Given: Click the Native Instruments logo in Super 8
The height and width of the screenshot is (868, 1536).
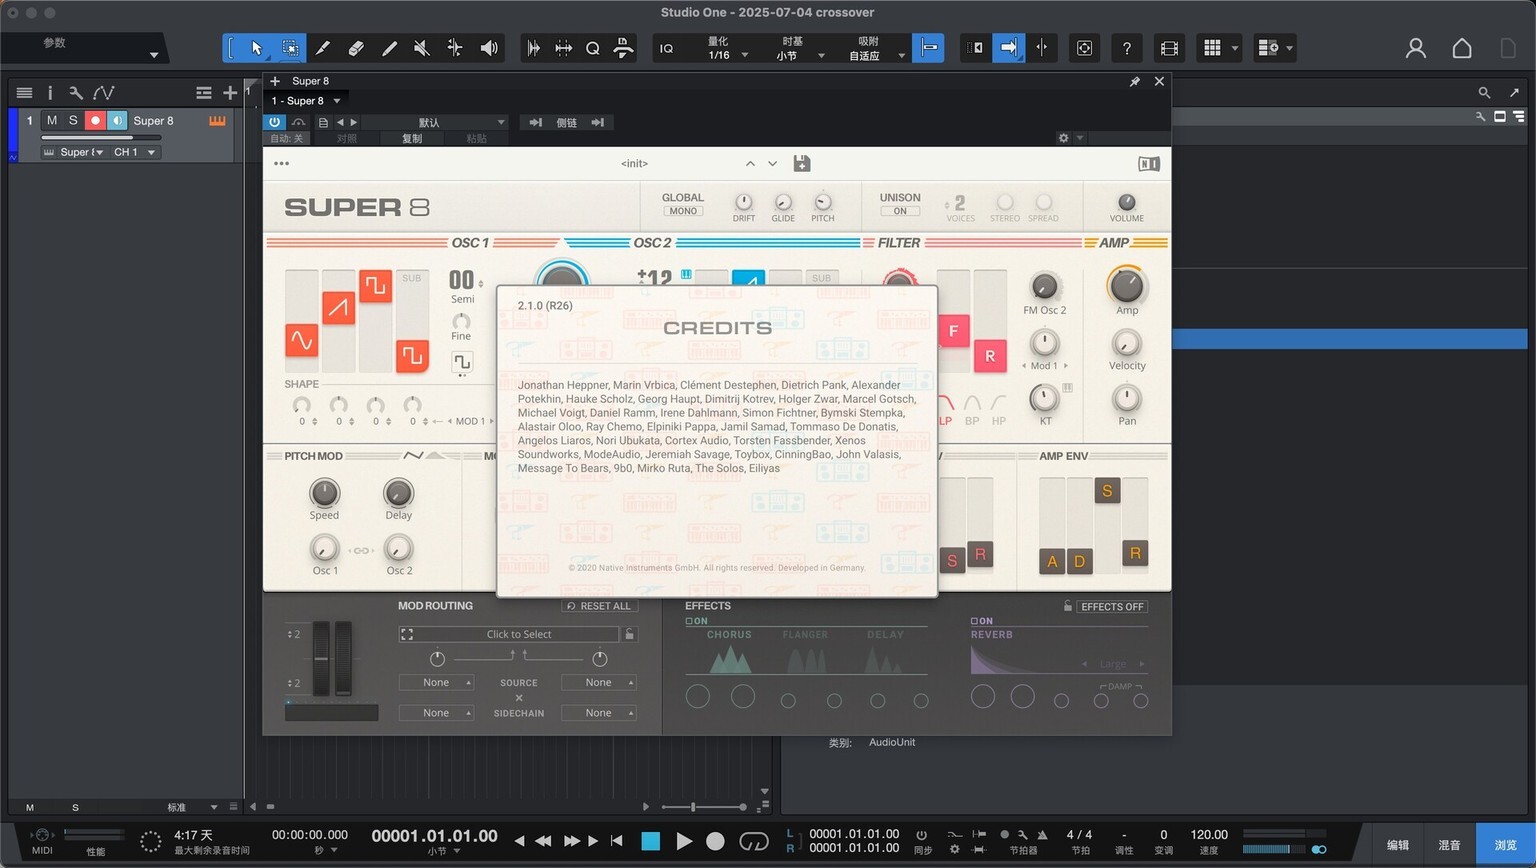Looking at the screenshot, I should (1149, 163).
